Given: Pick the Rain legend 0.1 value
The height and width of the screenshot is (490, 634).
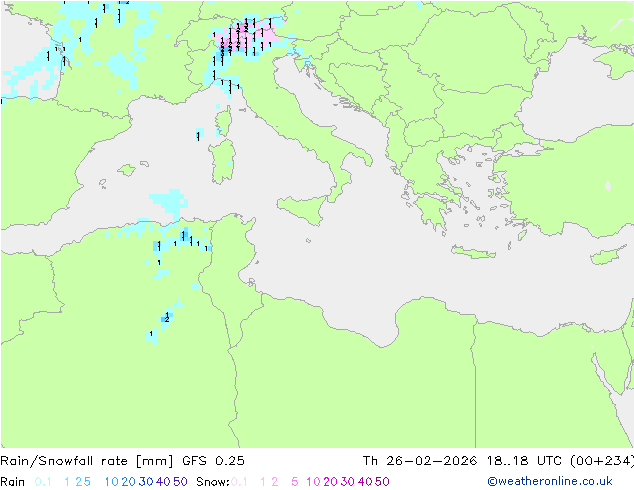Looking at the screenshot, I should click(43, 482).
